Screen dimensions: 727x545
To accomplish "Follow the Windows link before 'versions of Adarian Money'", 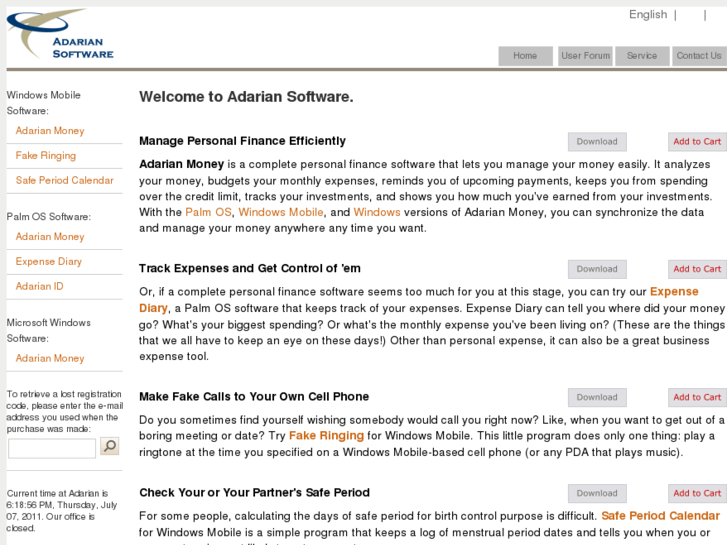I will 377,212.
